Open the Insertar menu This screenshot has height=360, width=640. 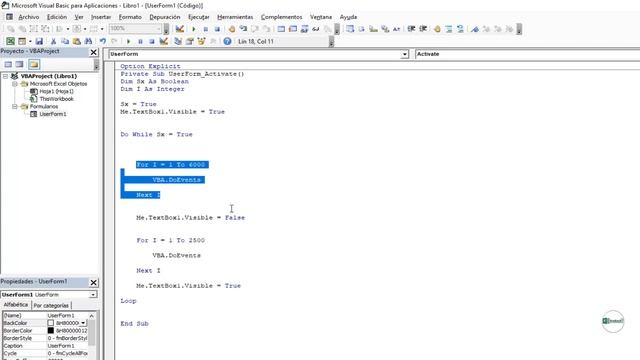pyautogui.click(x=101, y=17)
